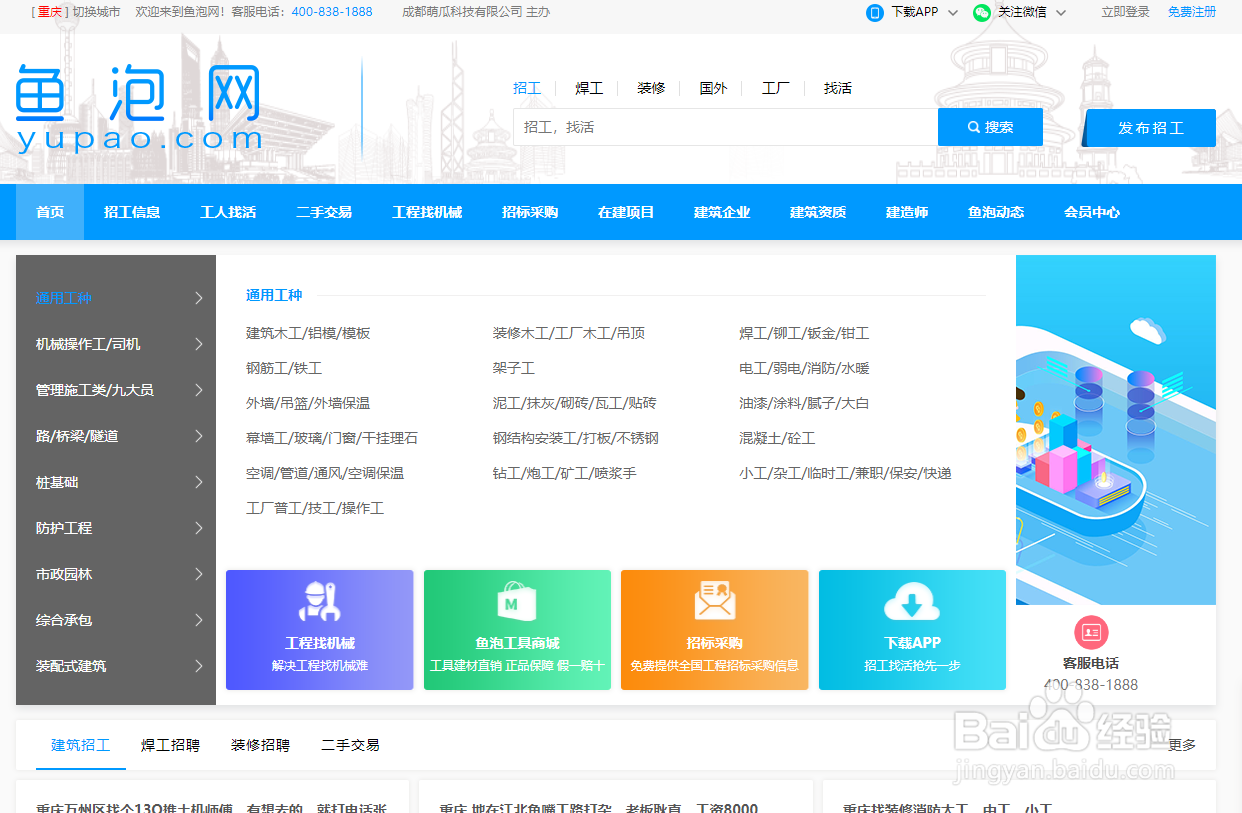This screenshot has width=1242, height=813.
Task: Go to 工人找活 navigation item
Action: click(x=228, y=212)
